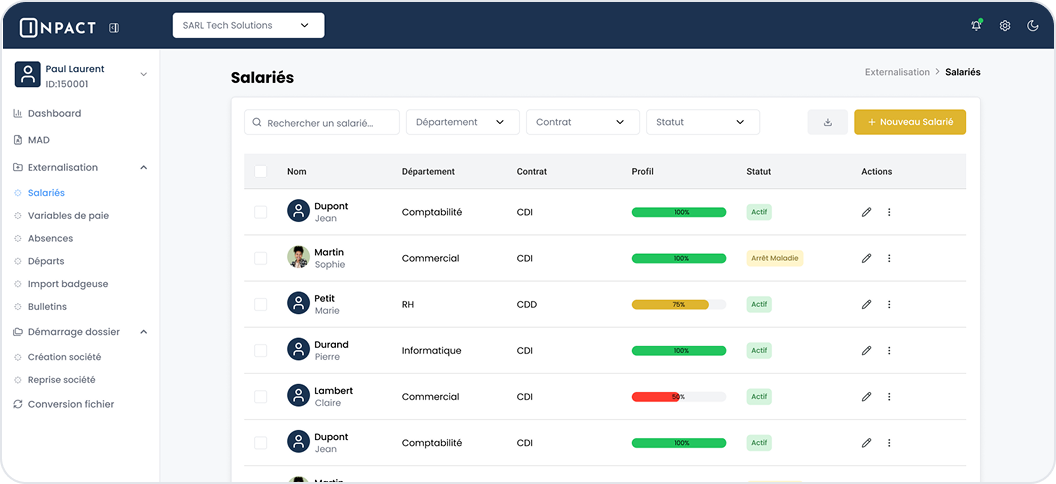Screen dimensions: 1056x484
Task: Click Paul Laurent's profile avatar
Action: click(28, 75)
